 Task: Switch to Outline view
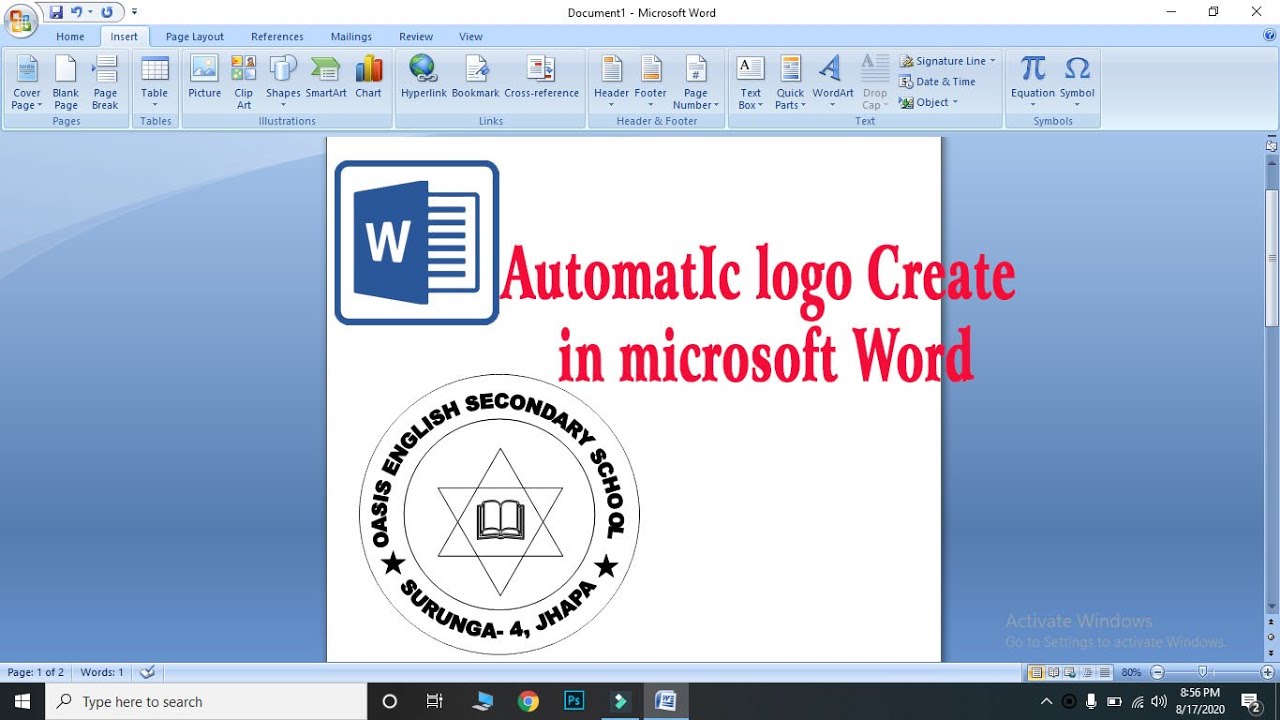1085,672
